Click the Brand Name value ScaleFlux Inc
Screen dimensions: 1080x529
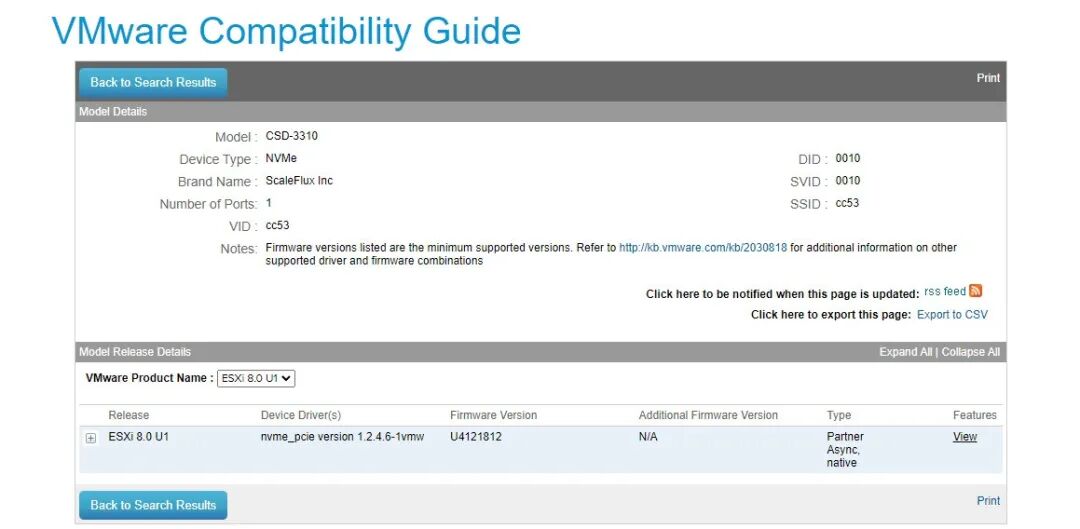(x=299, y=180)
